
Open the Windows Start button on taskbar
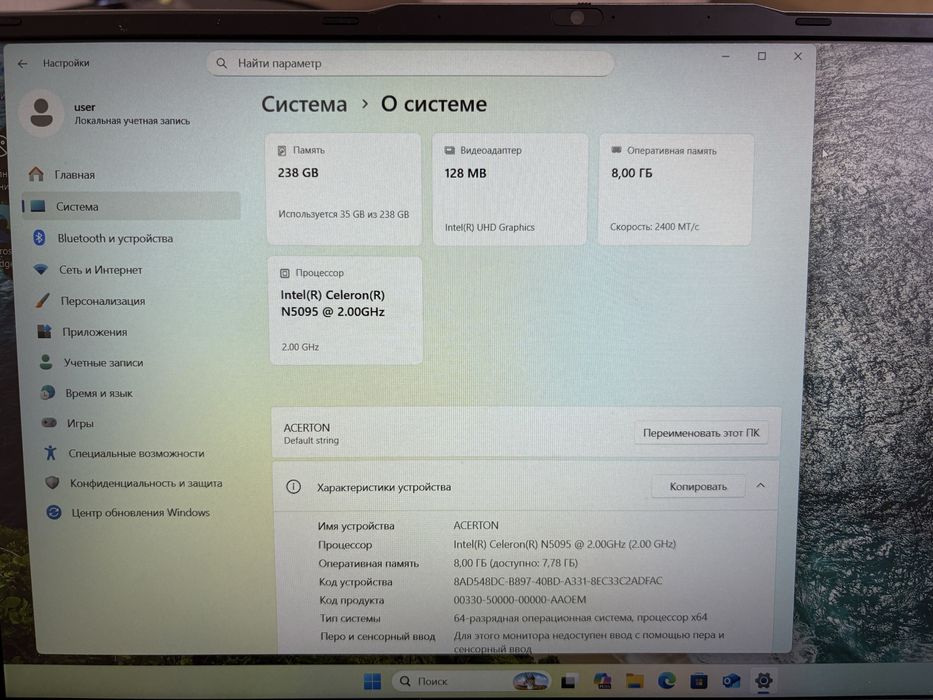372,681
